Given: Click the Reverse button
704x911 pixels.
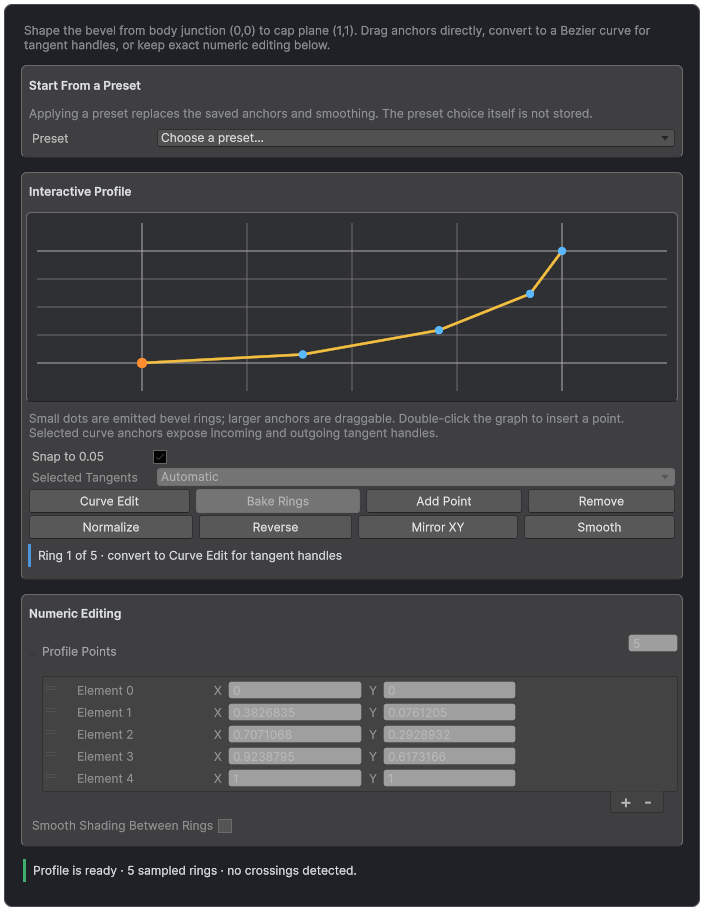Looking at the screenshot, I should pyautogui.click(x=275, y=528).
